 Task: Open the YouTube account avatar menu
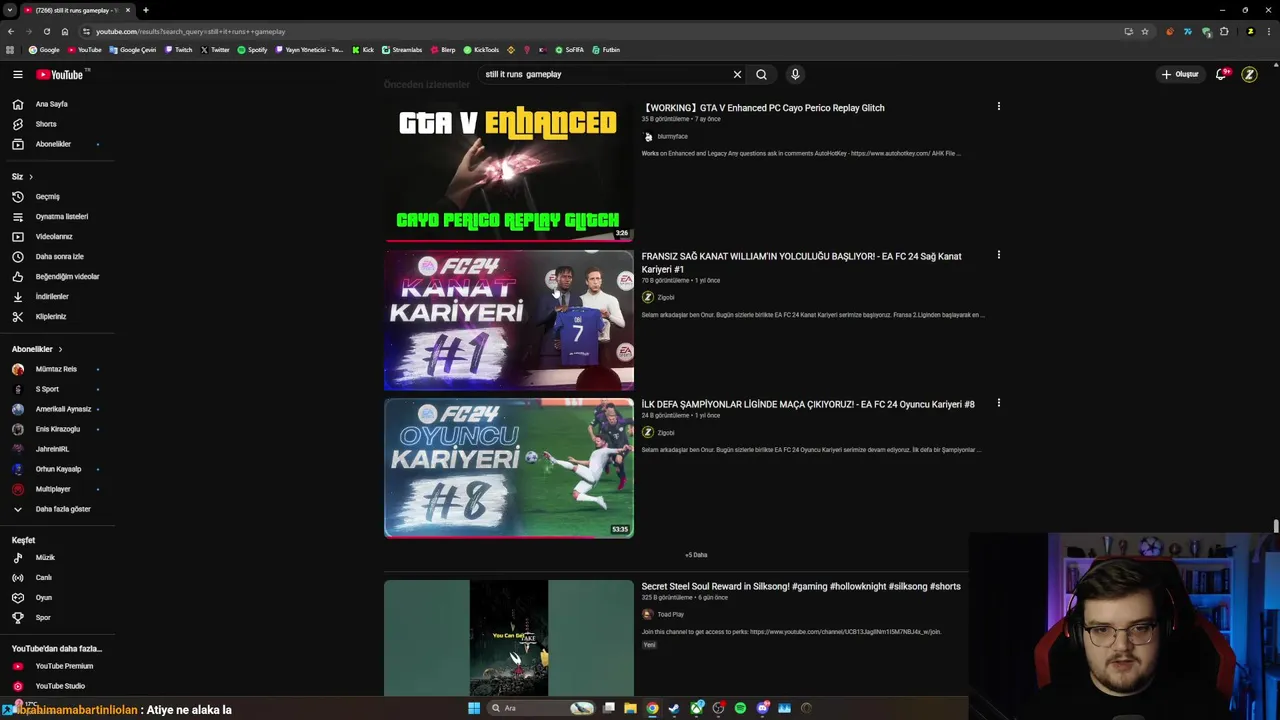(1249, 74)
